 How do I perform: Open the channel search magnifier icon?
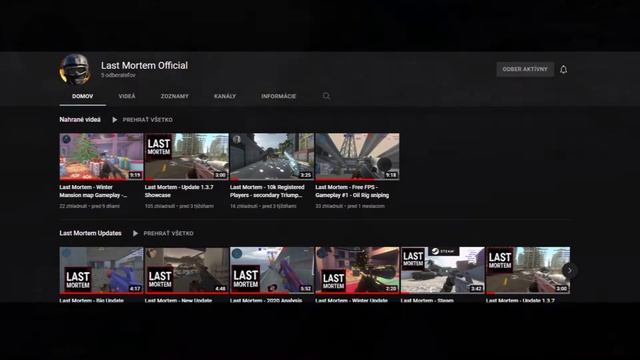[326, 96]
